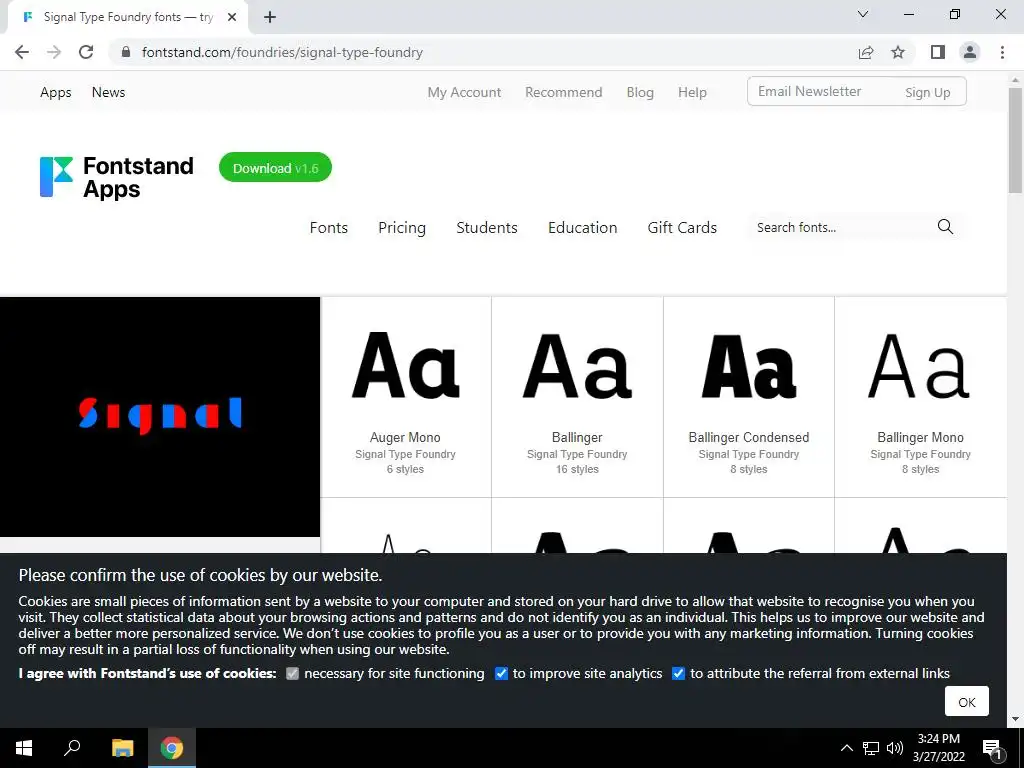The width and height of the screenshot is (1024, 768).
Task: Click the green Download v1.6 button
Action: 275,168
